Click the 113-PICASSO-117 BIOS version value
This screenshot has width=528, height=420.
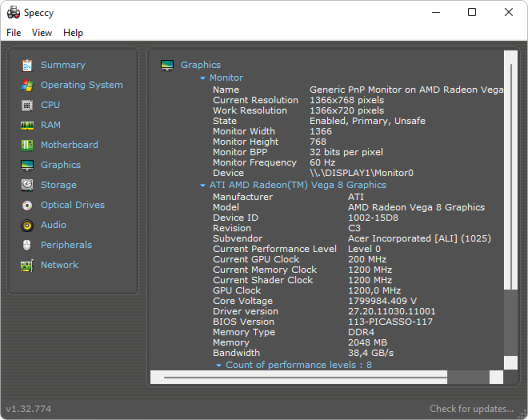pos(390,322)
